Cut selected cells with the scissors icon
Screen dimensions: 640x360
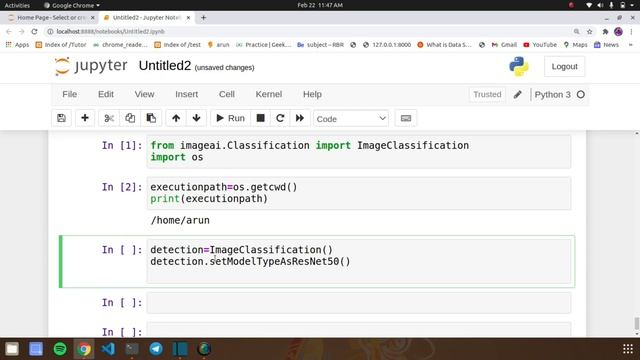[109, 118]
